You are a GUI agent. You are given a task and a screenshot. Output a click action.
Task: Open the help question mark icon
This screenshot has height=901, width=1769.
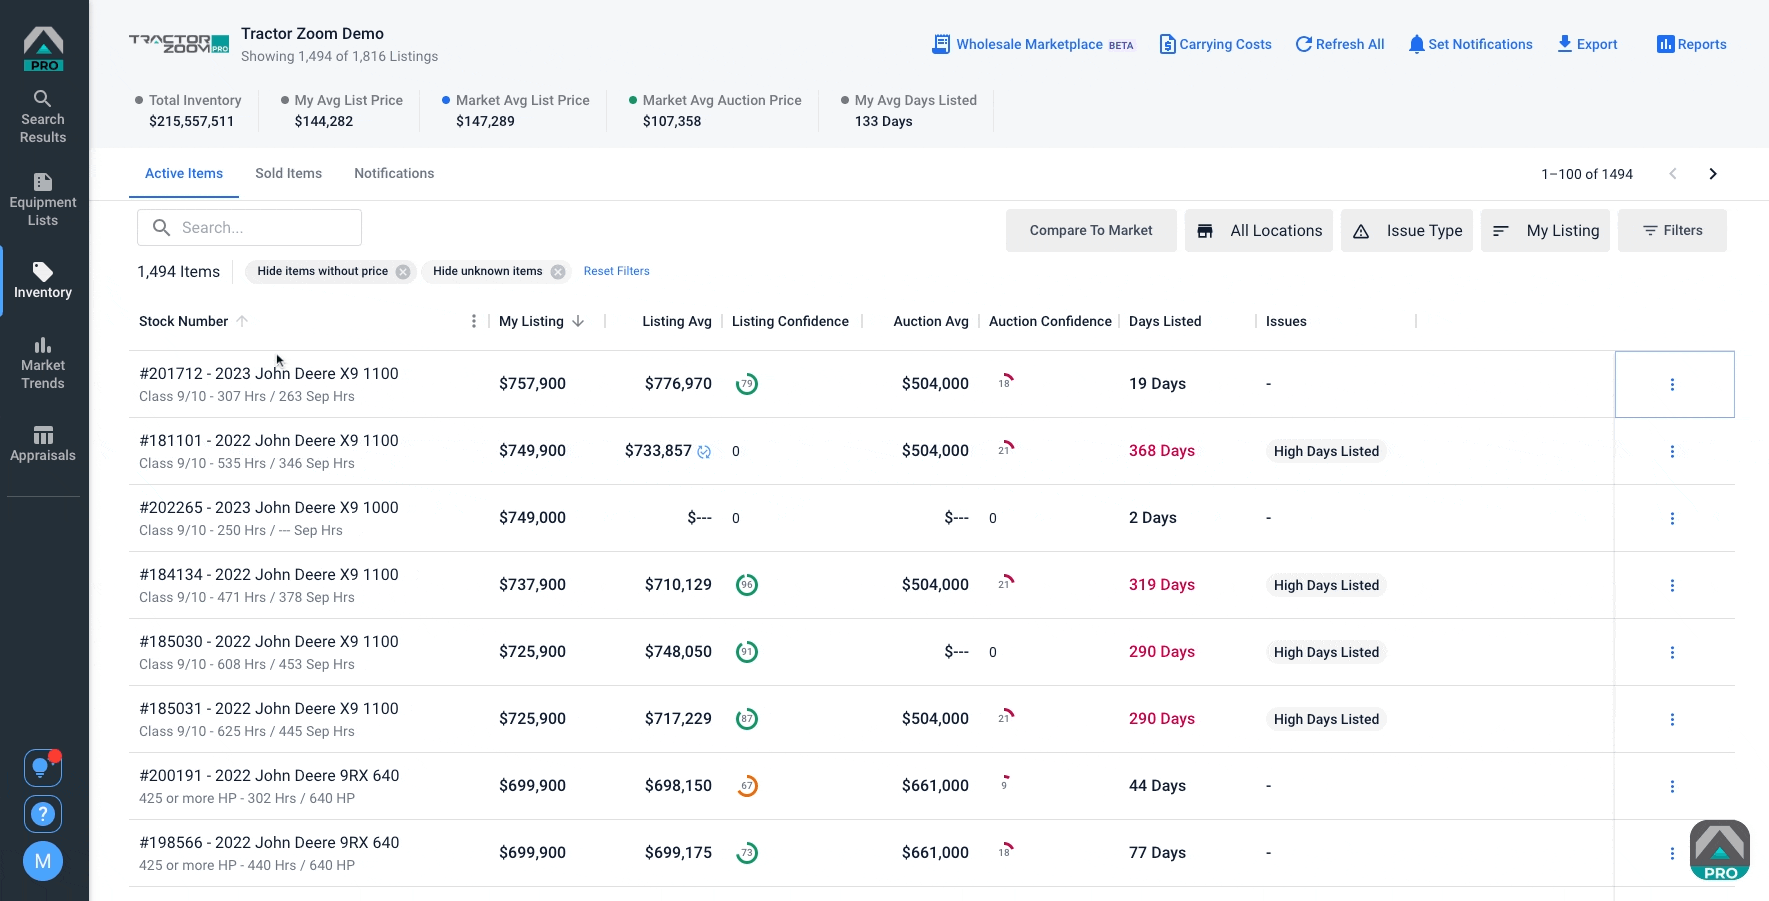[x=43, y=814]
